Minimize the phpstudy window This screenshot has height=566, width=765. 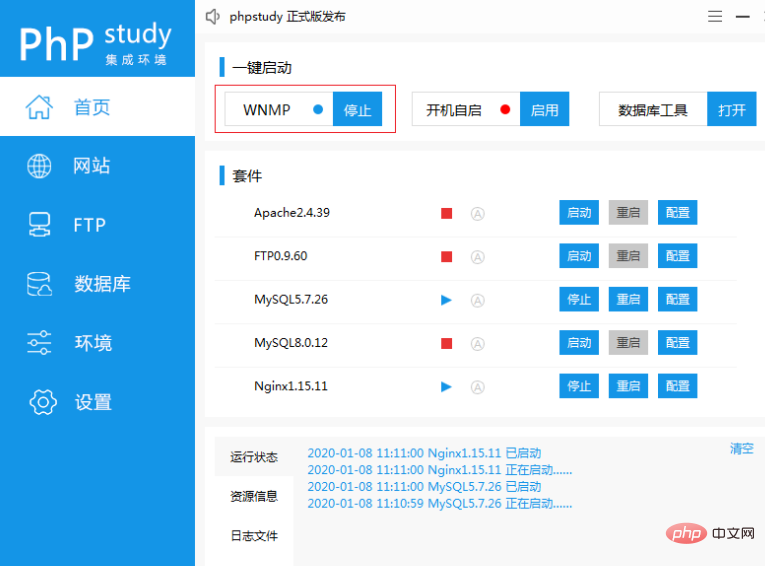(743, 17)
